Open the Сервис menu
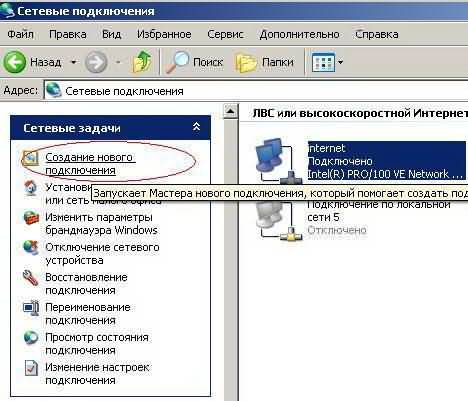Viewport: 468px width, 401px height. [225, 34]
